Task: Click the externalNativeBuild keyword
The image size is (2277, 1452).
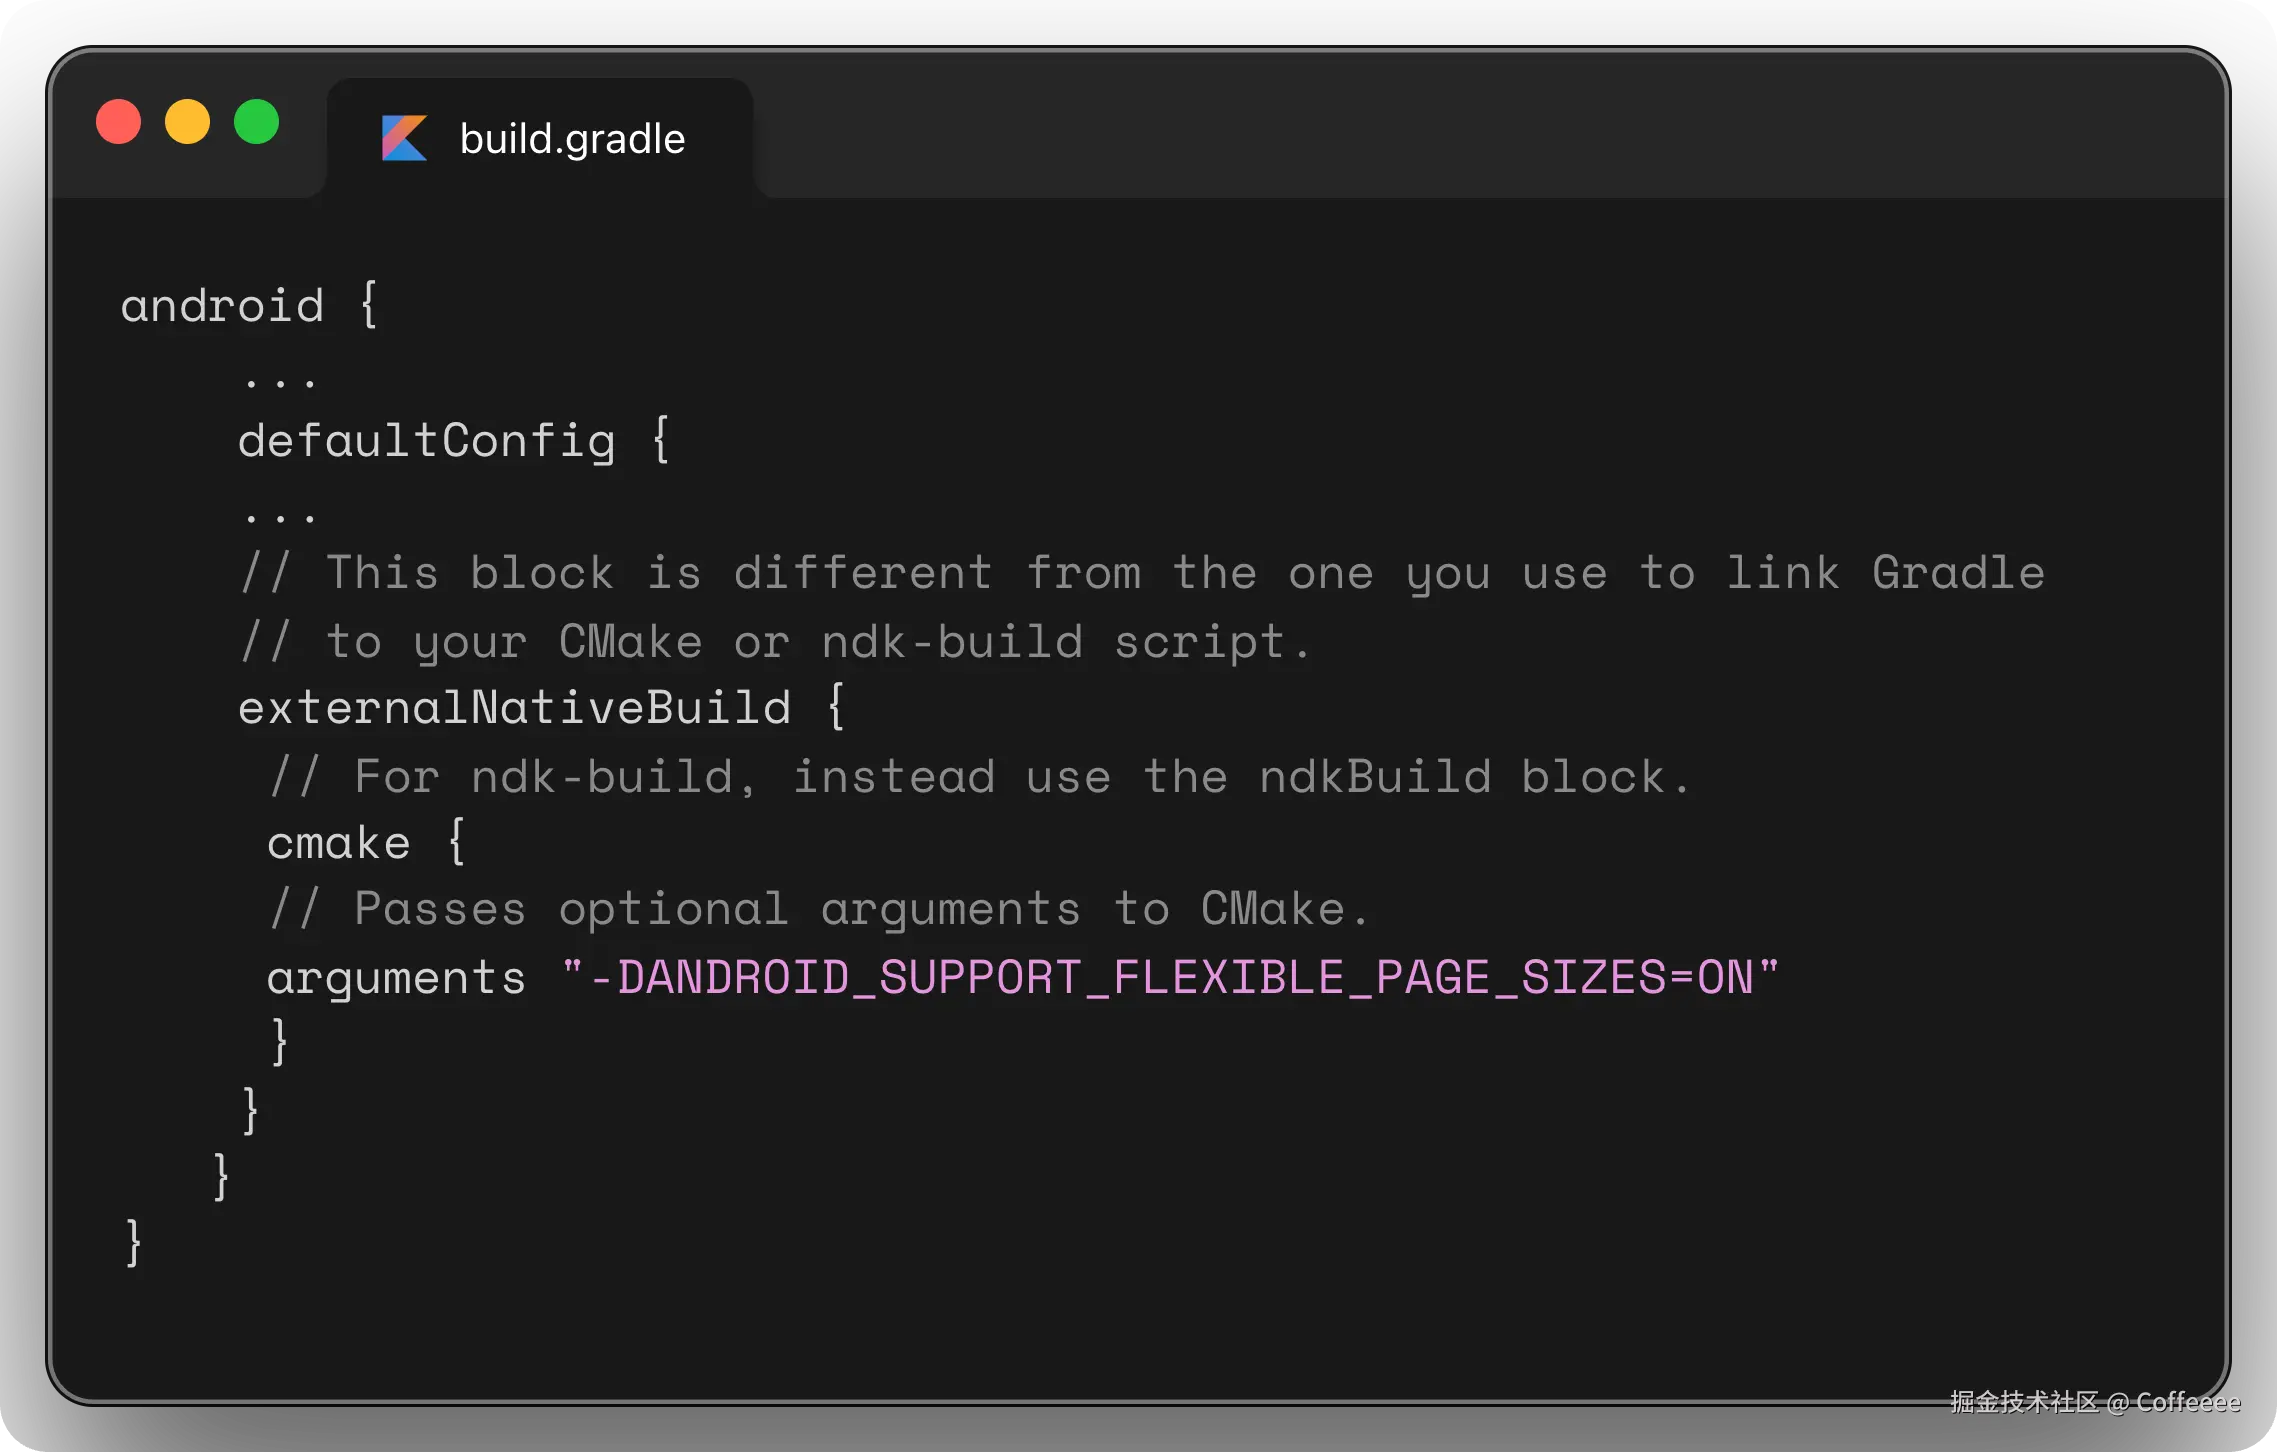Action: (x=514, y=708)
